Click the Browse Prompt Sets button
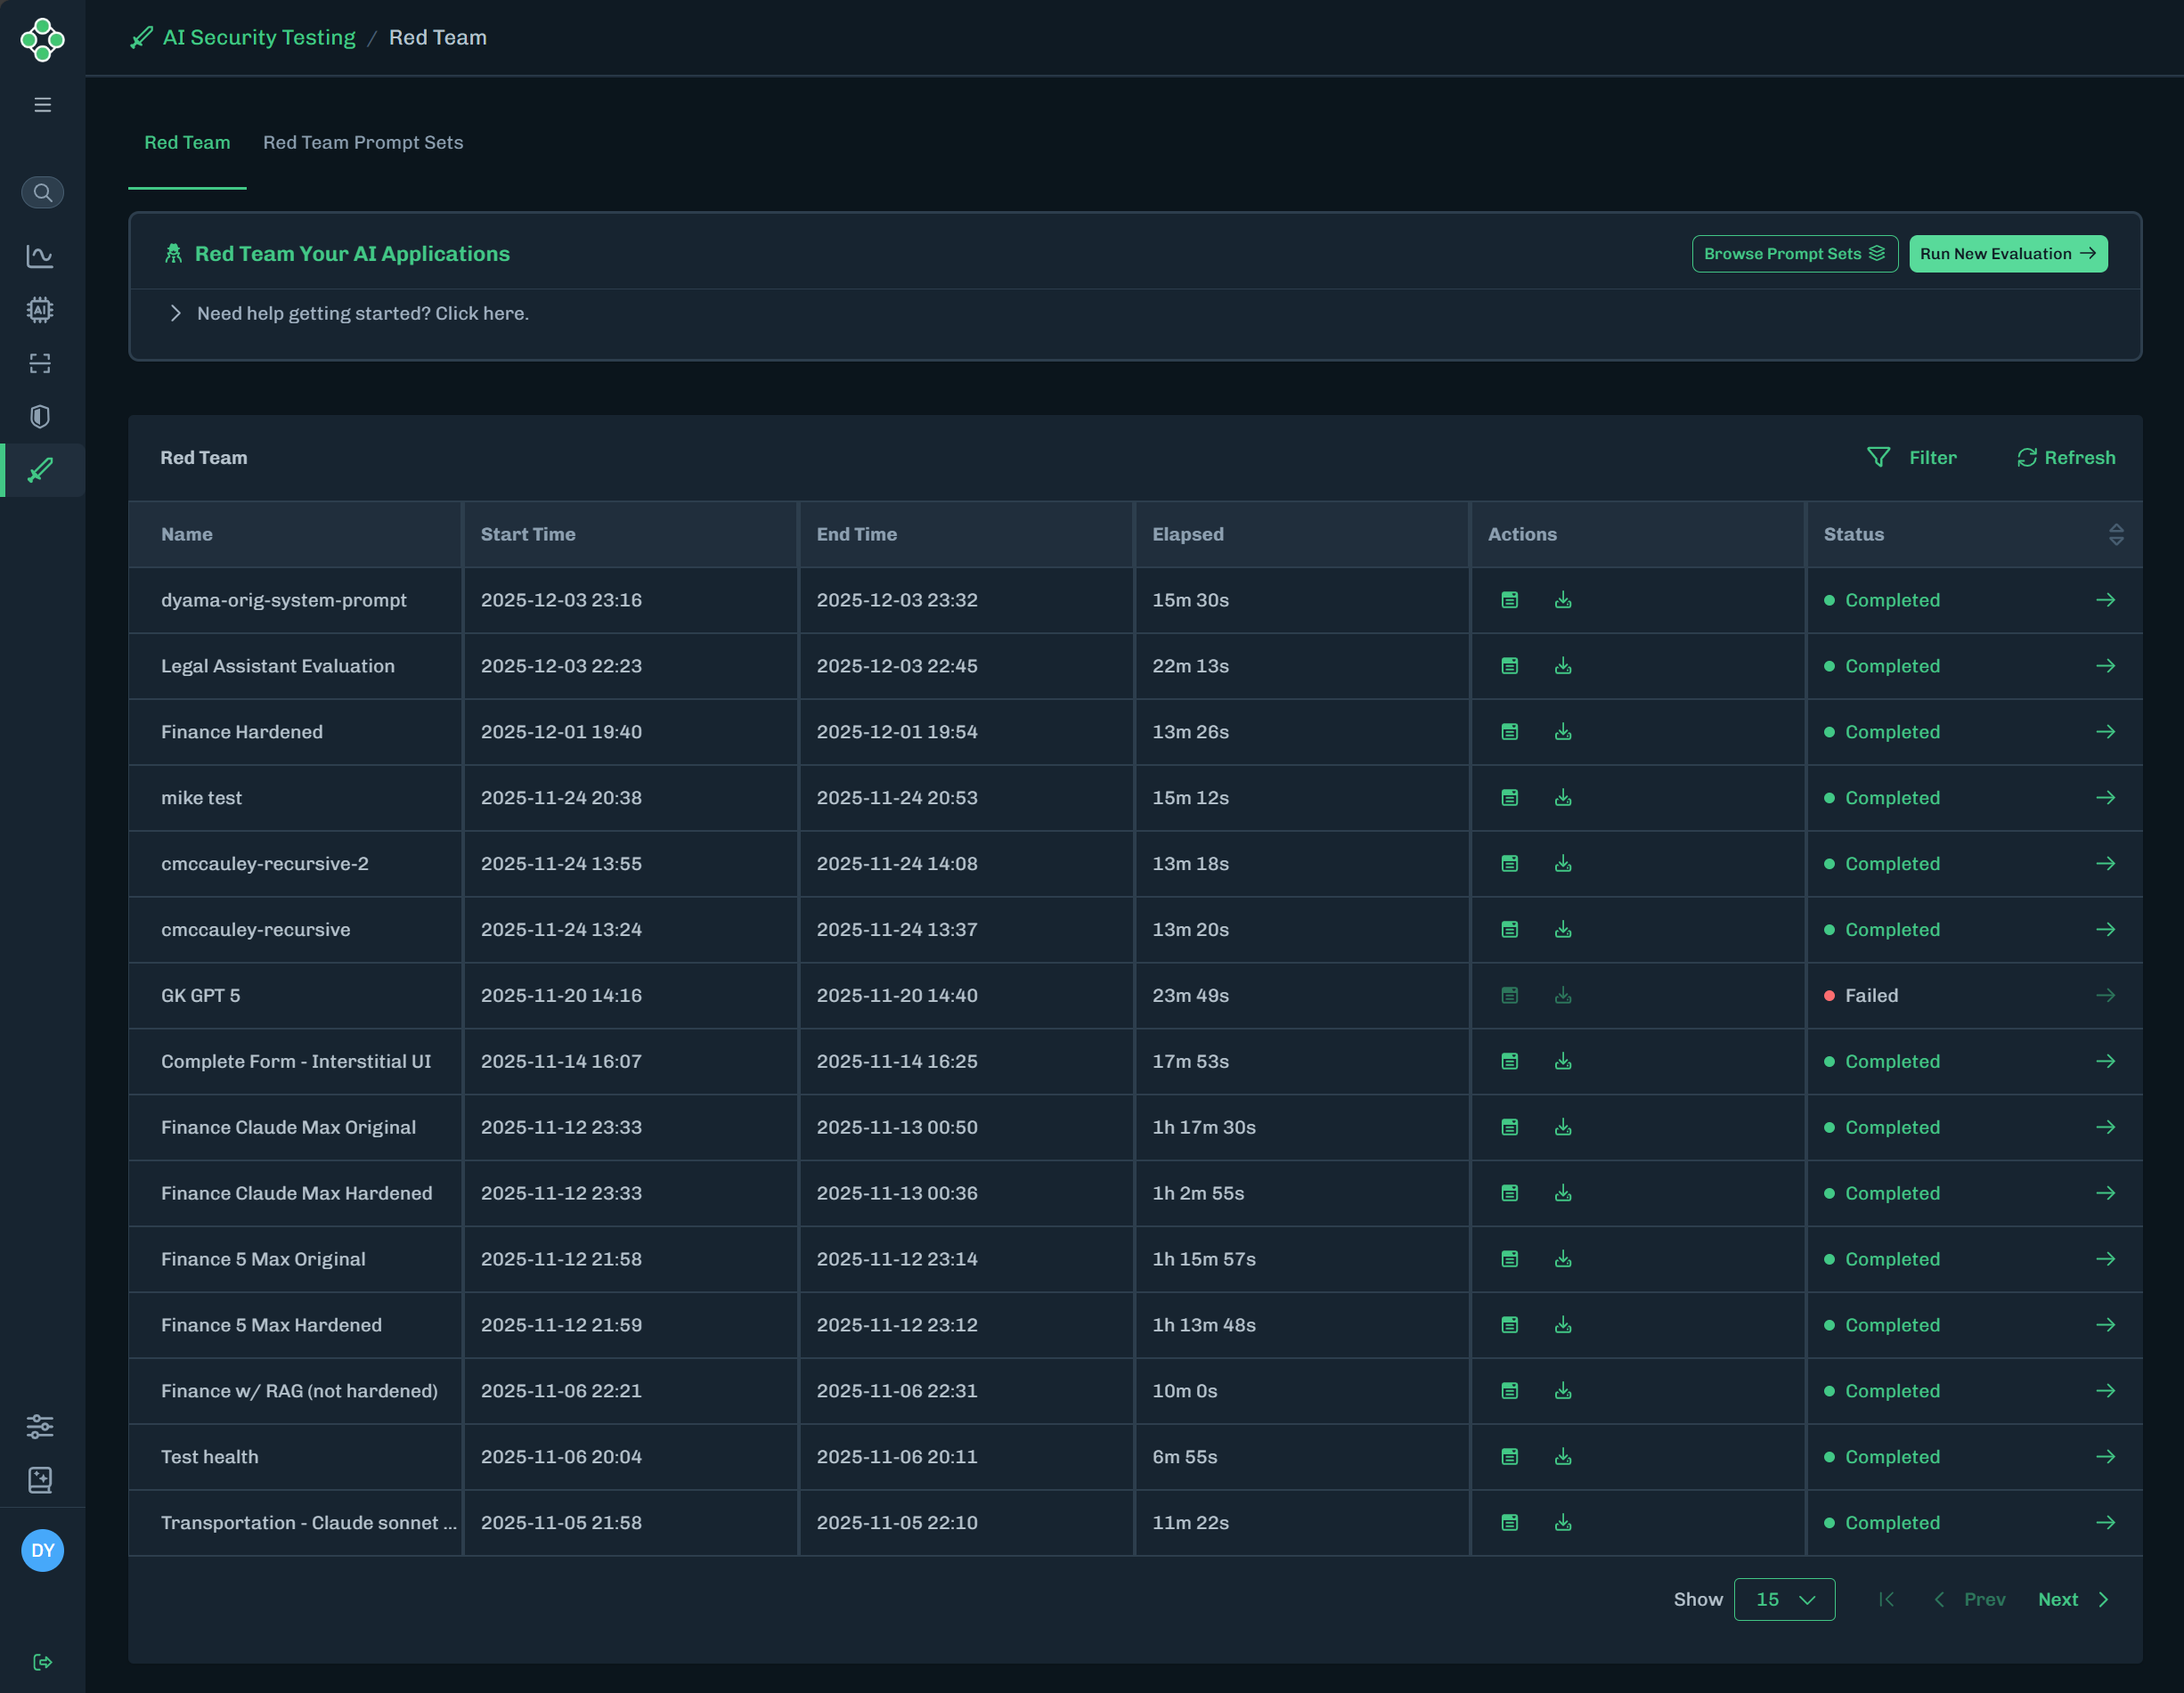 point(1794,253)
